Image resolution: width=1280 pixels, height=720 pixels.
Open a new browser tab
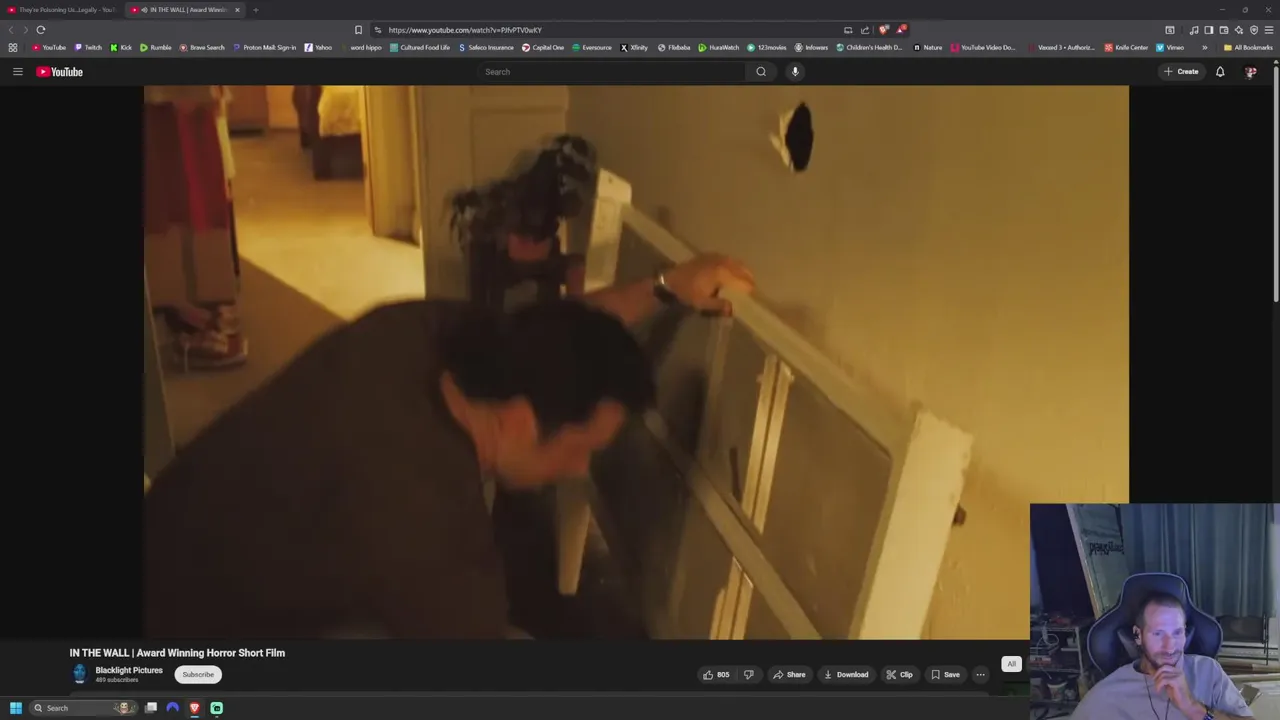pos(255,10)
